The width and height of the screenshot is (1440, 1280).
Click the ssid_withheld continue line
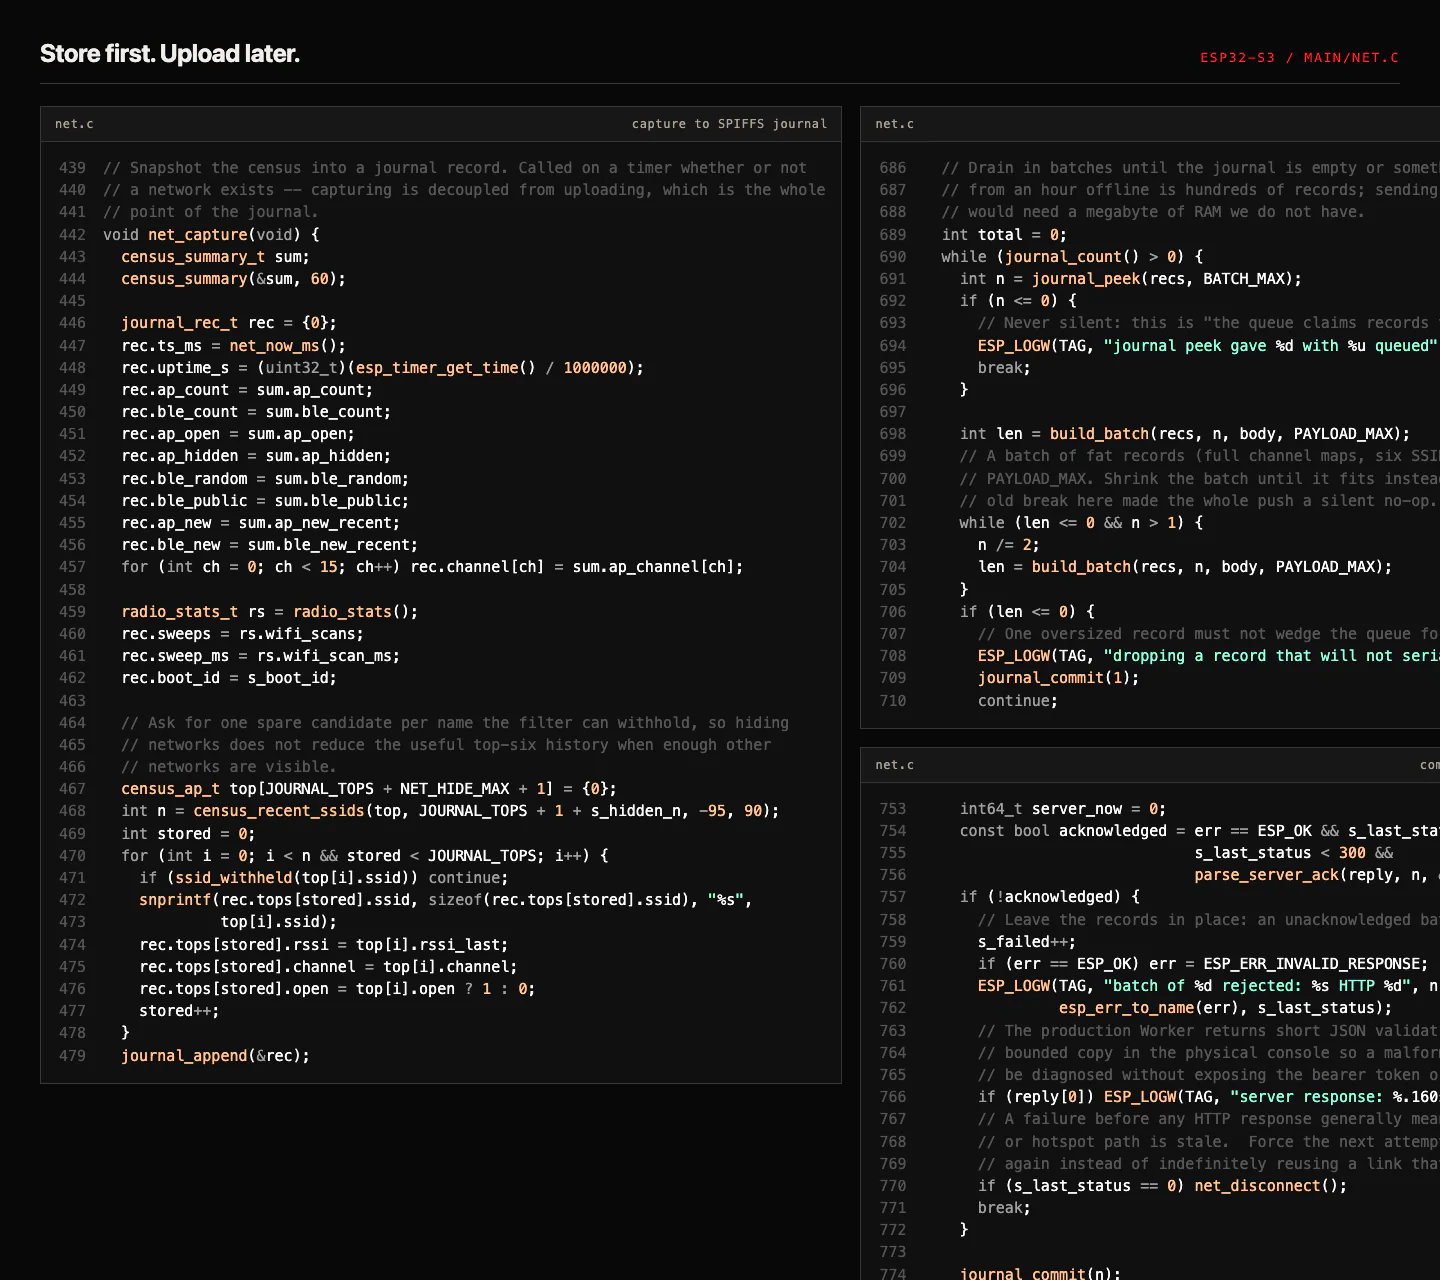pyautogui.click(x=323, y=878)
